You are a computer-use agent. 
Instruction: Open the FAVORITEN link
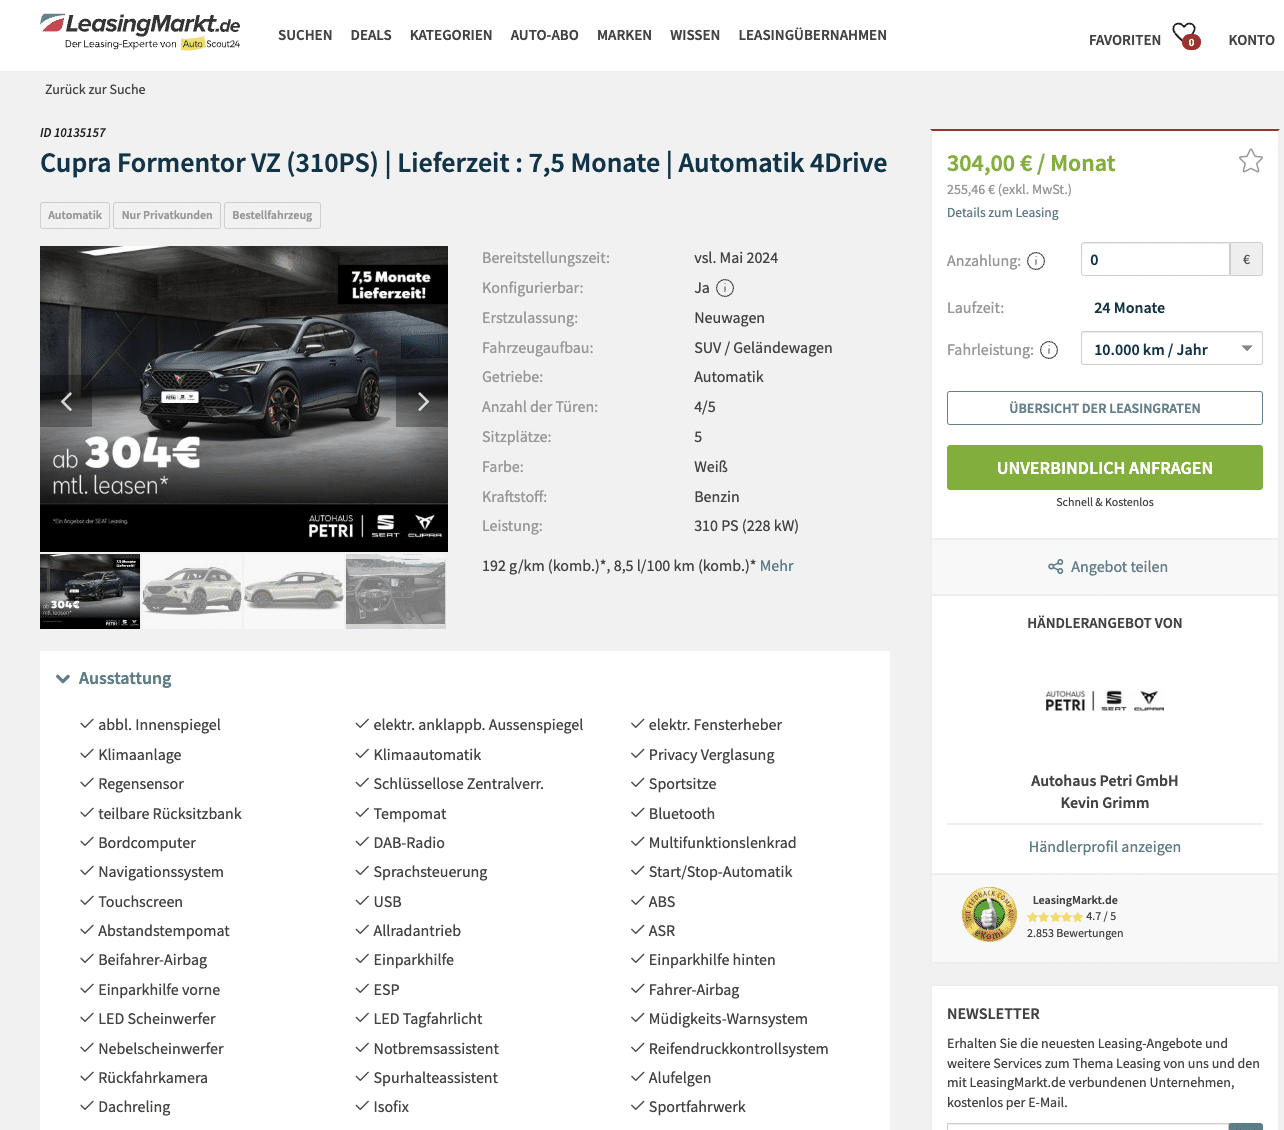point(1125,40)
